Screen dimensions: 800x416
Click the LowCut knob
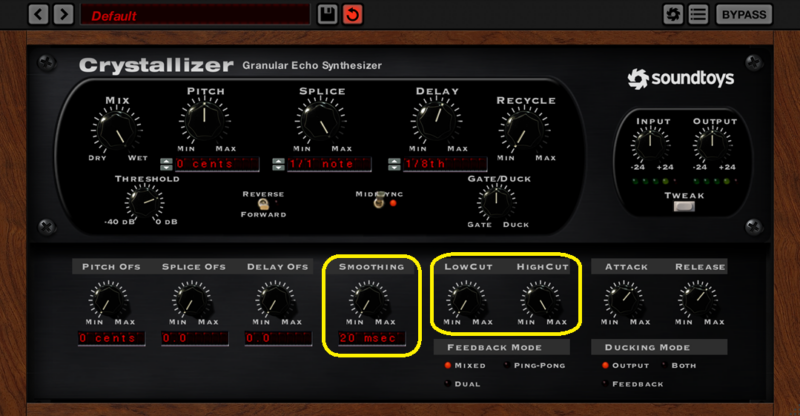point(466,300)
